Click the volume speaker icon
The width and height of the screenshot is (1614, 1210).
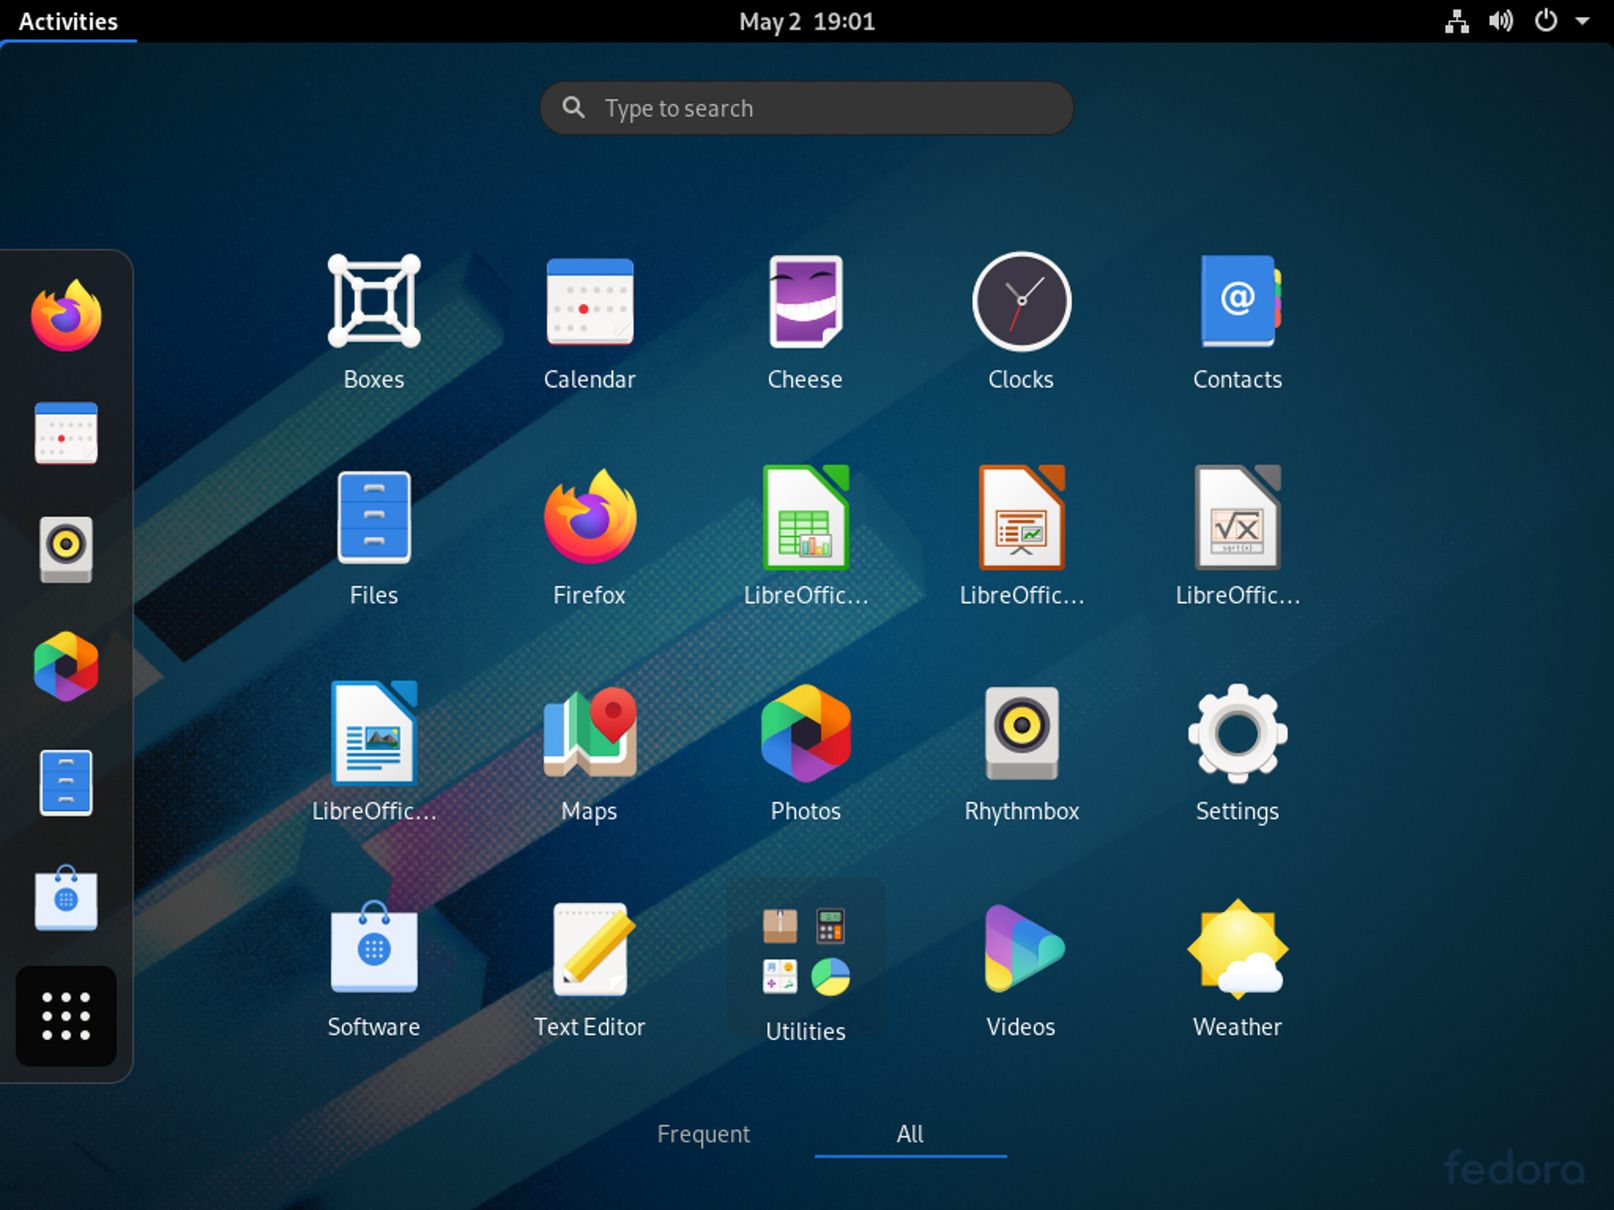[1501, 21]
